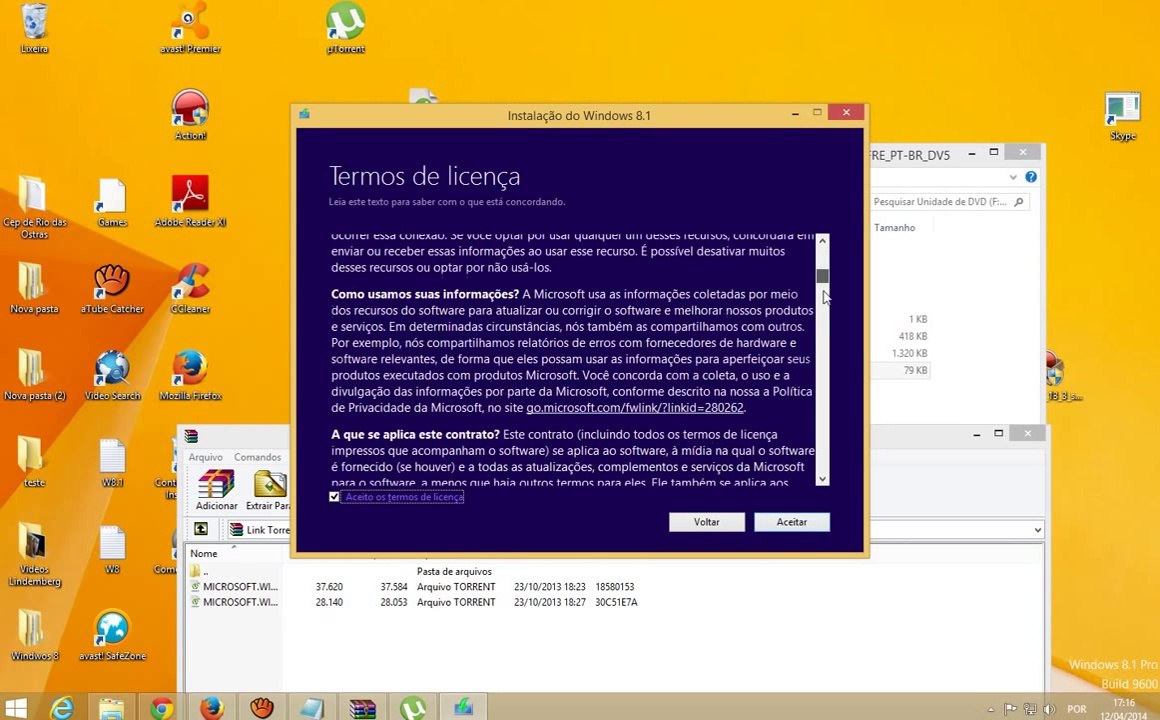1160x720 pixels.
Task: Switch to µTorrent taskbar button
Action: tap(413, 707)
